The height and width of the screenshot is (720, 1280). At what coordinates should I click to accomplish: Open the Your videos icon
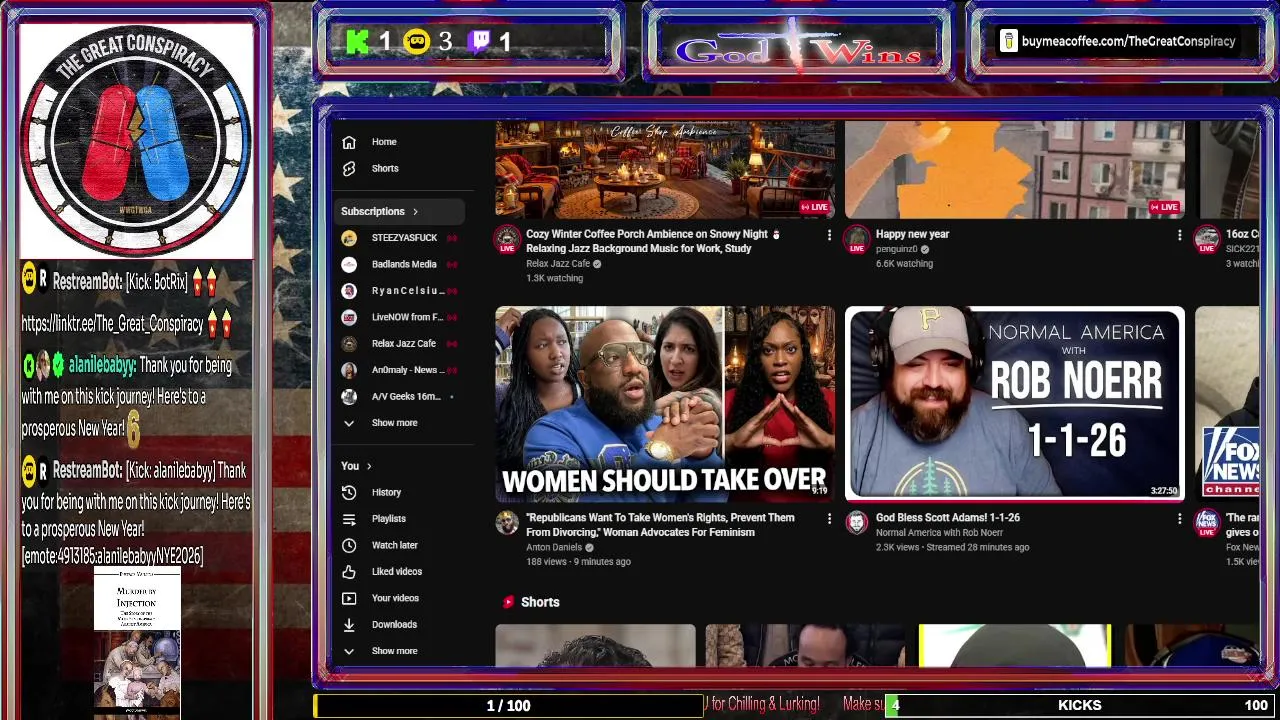[349, 598]
